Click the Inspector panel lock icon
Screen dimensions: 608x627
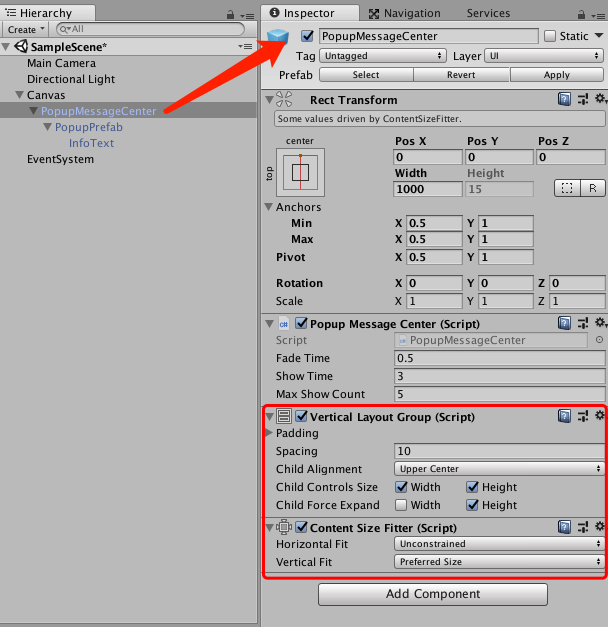coord(581,15)
